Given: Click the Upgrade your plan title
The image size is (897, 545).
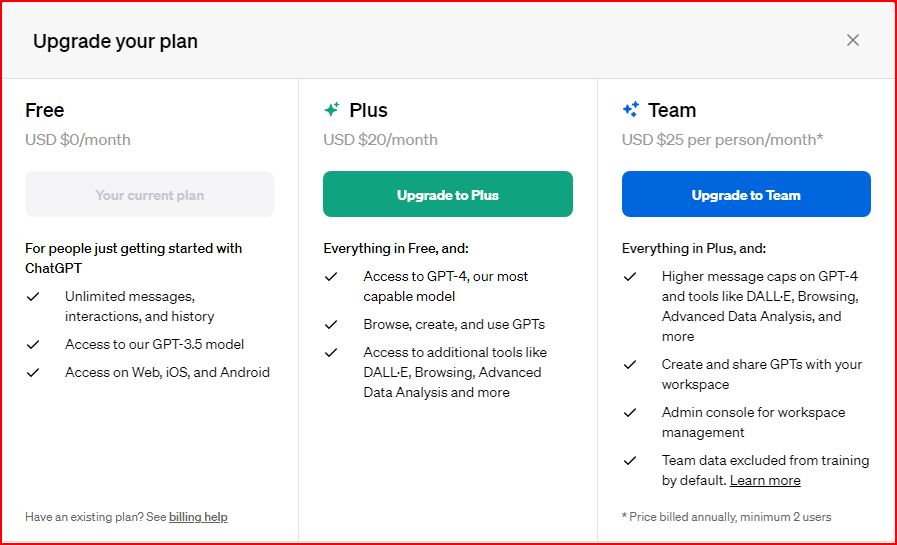Looking at the screenshot, I should pyautogui.click(x=115, y=41).
